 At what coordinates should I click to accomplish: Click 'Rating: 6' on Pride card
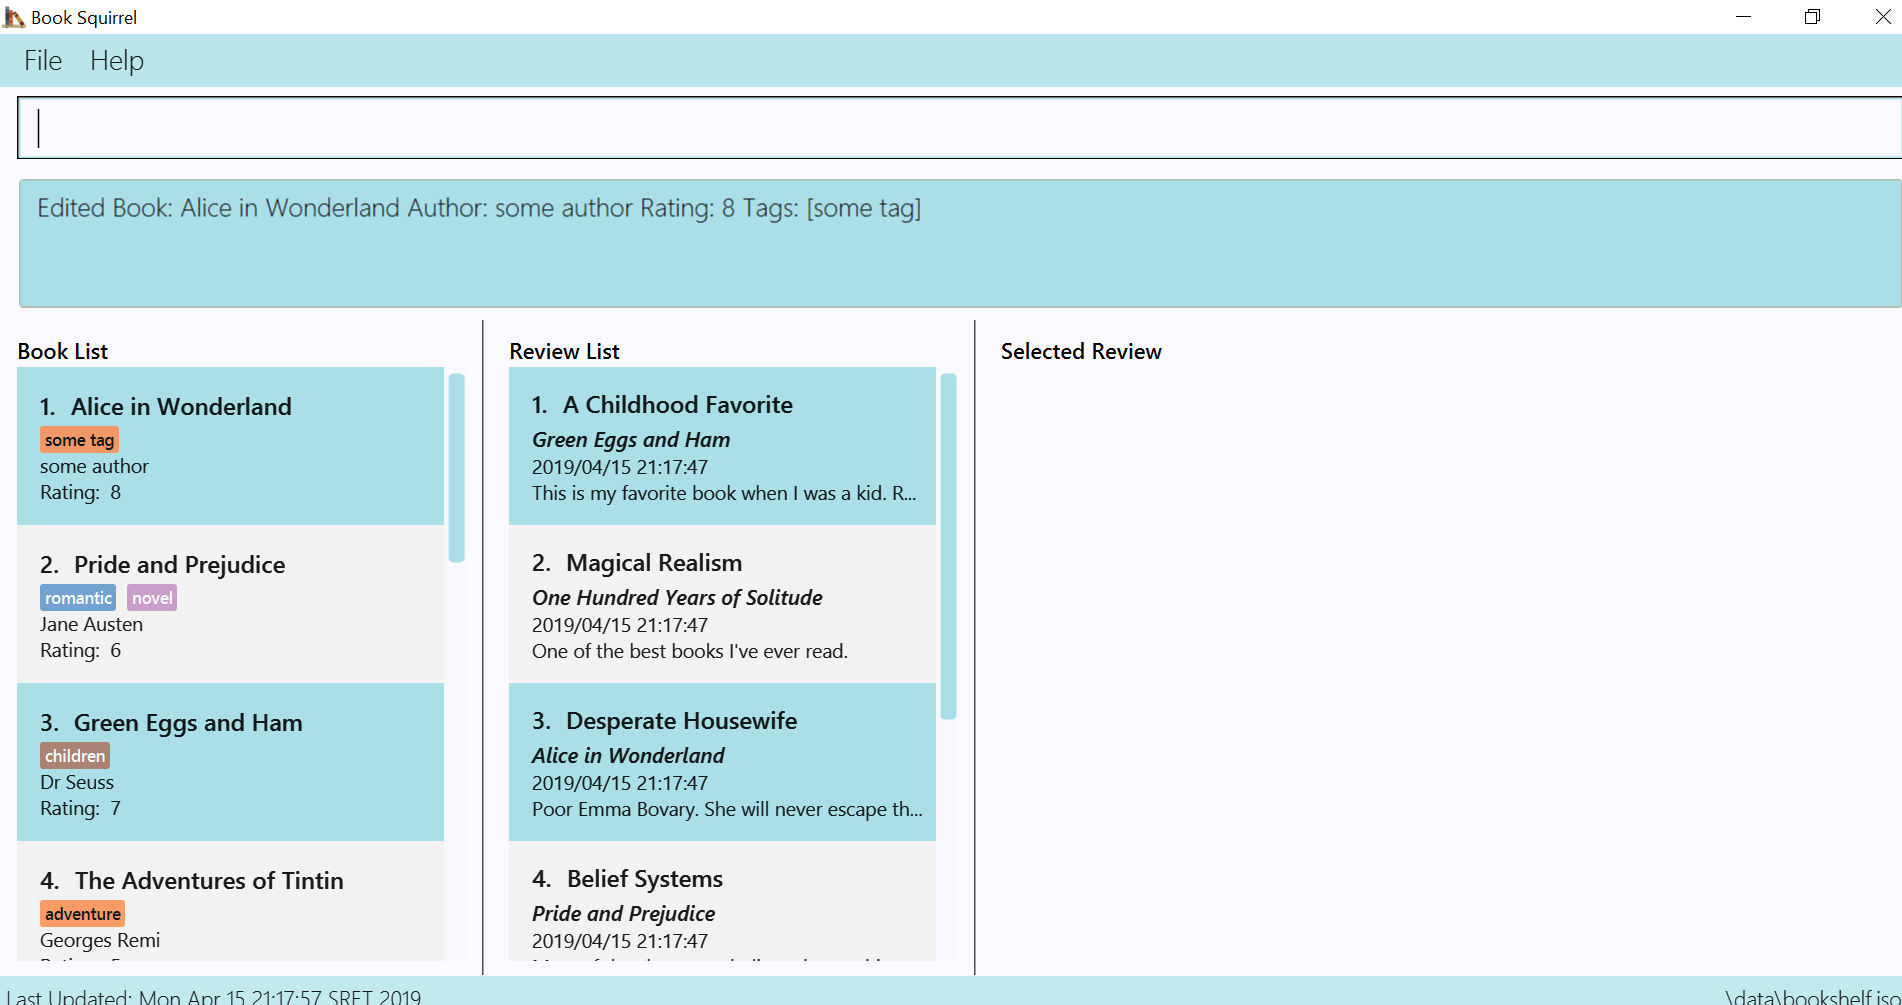click(x=80, y=650)
